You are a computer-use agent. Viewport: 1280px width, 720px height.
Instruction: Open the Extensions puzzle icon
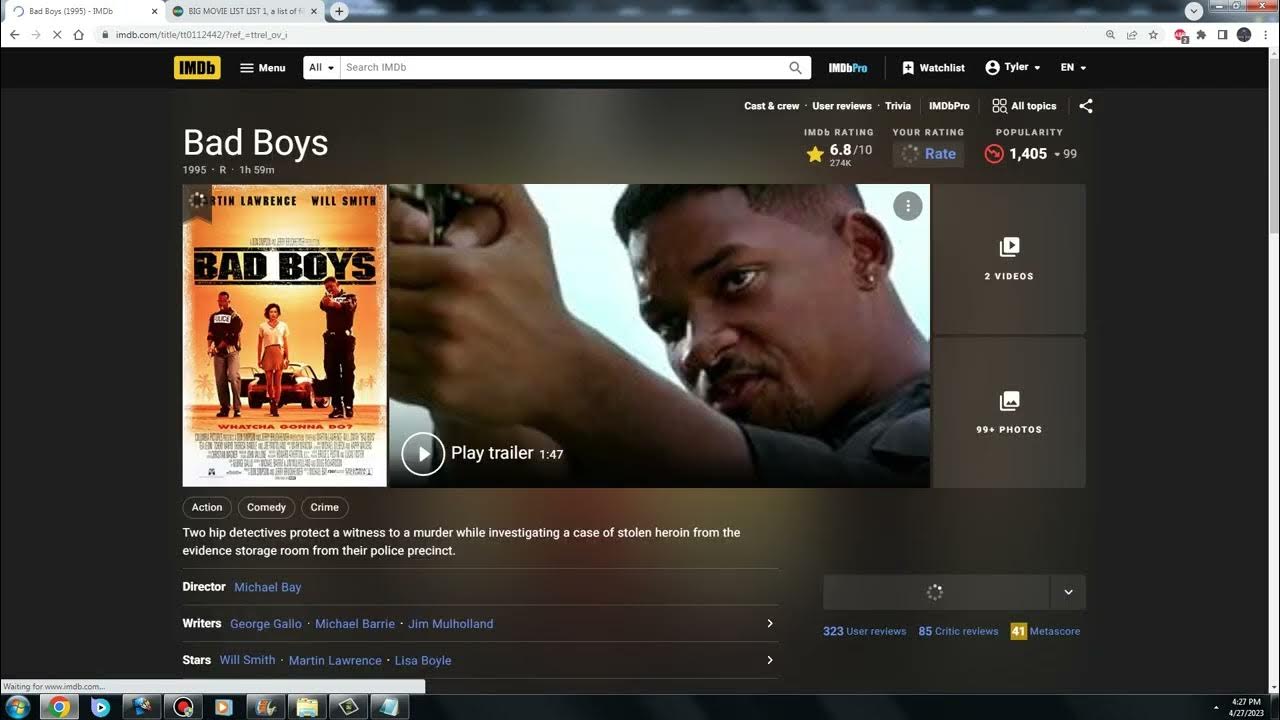pyautogui.click(x=1201, y=34)
